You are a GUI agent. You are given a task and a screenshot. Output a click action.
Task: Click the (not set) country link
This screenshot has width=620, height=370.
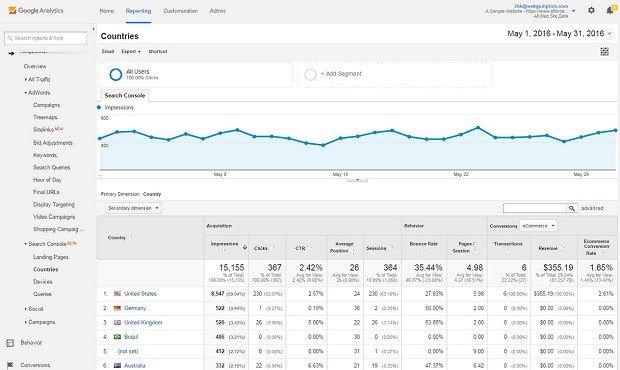tap(128, 351)
